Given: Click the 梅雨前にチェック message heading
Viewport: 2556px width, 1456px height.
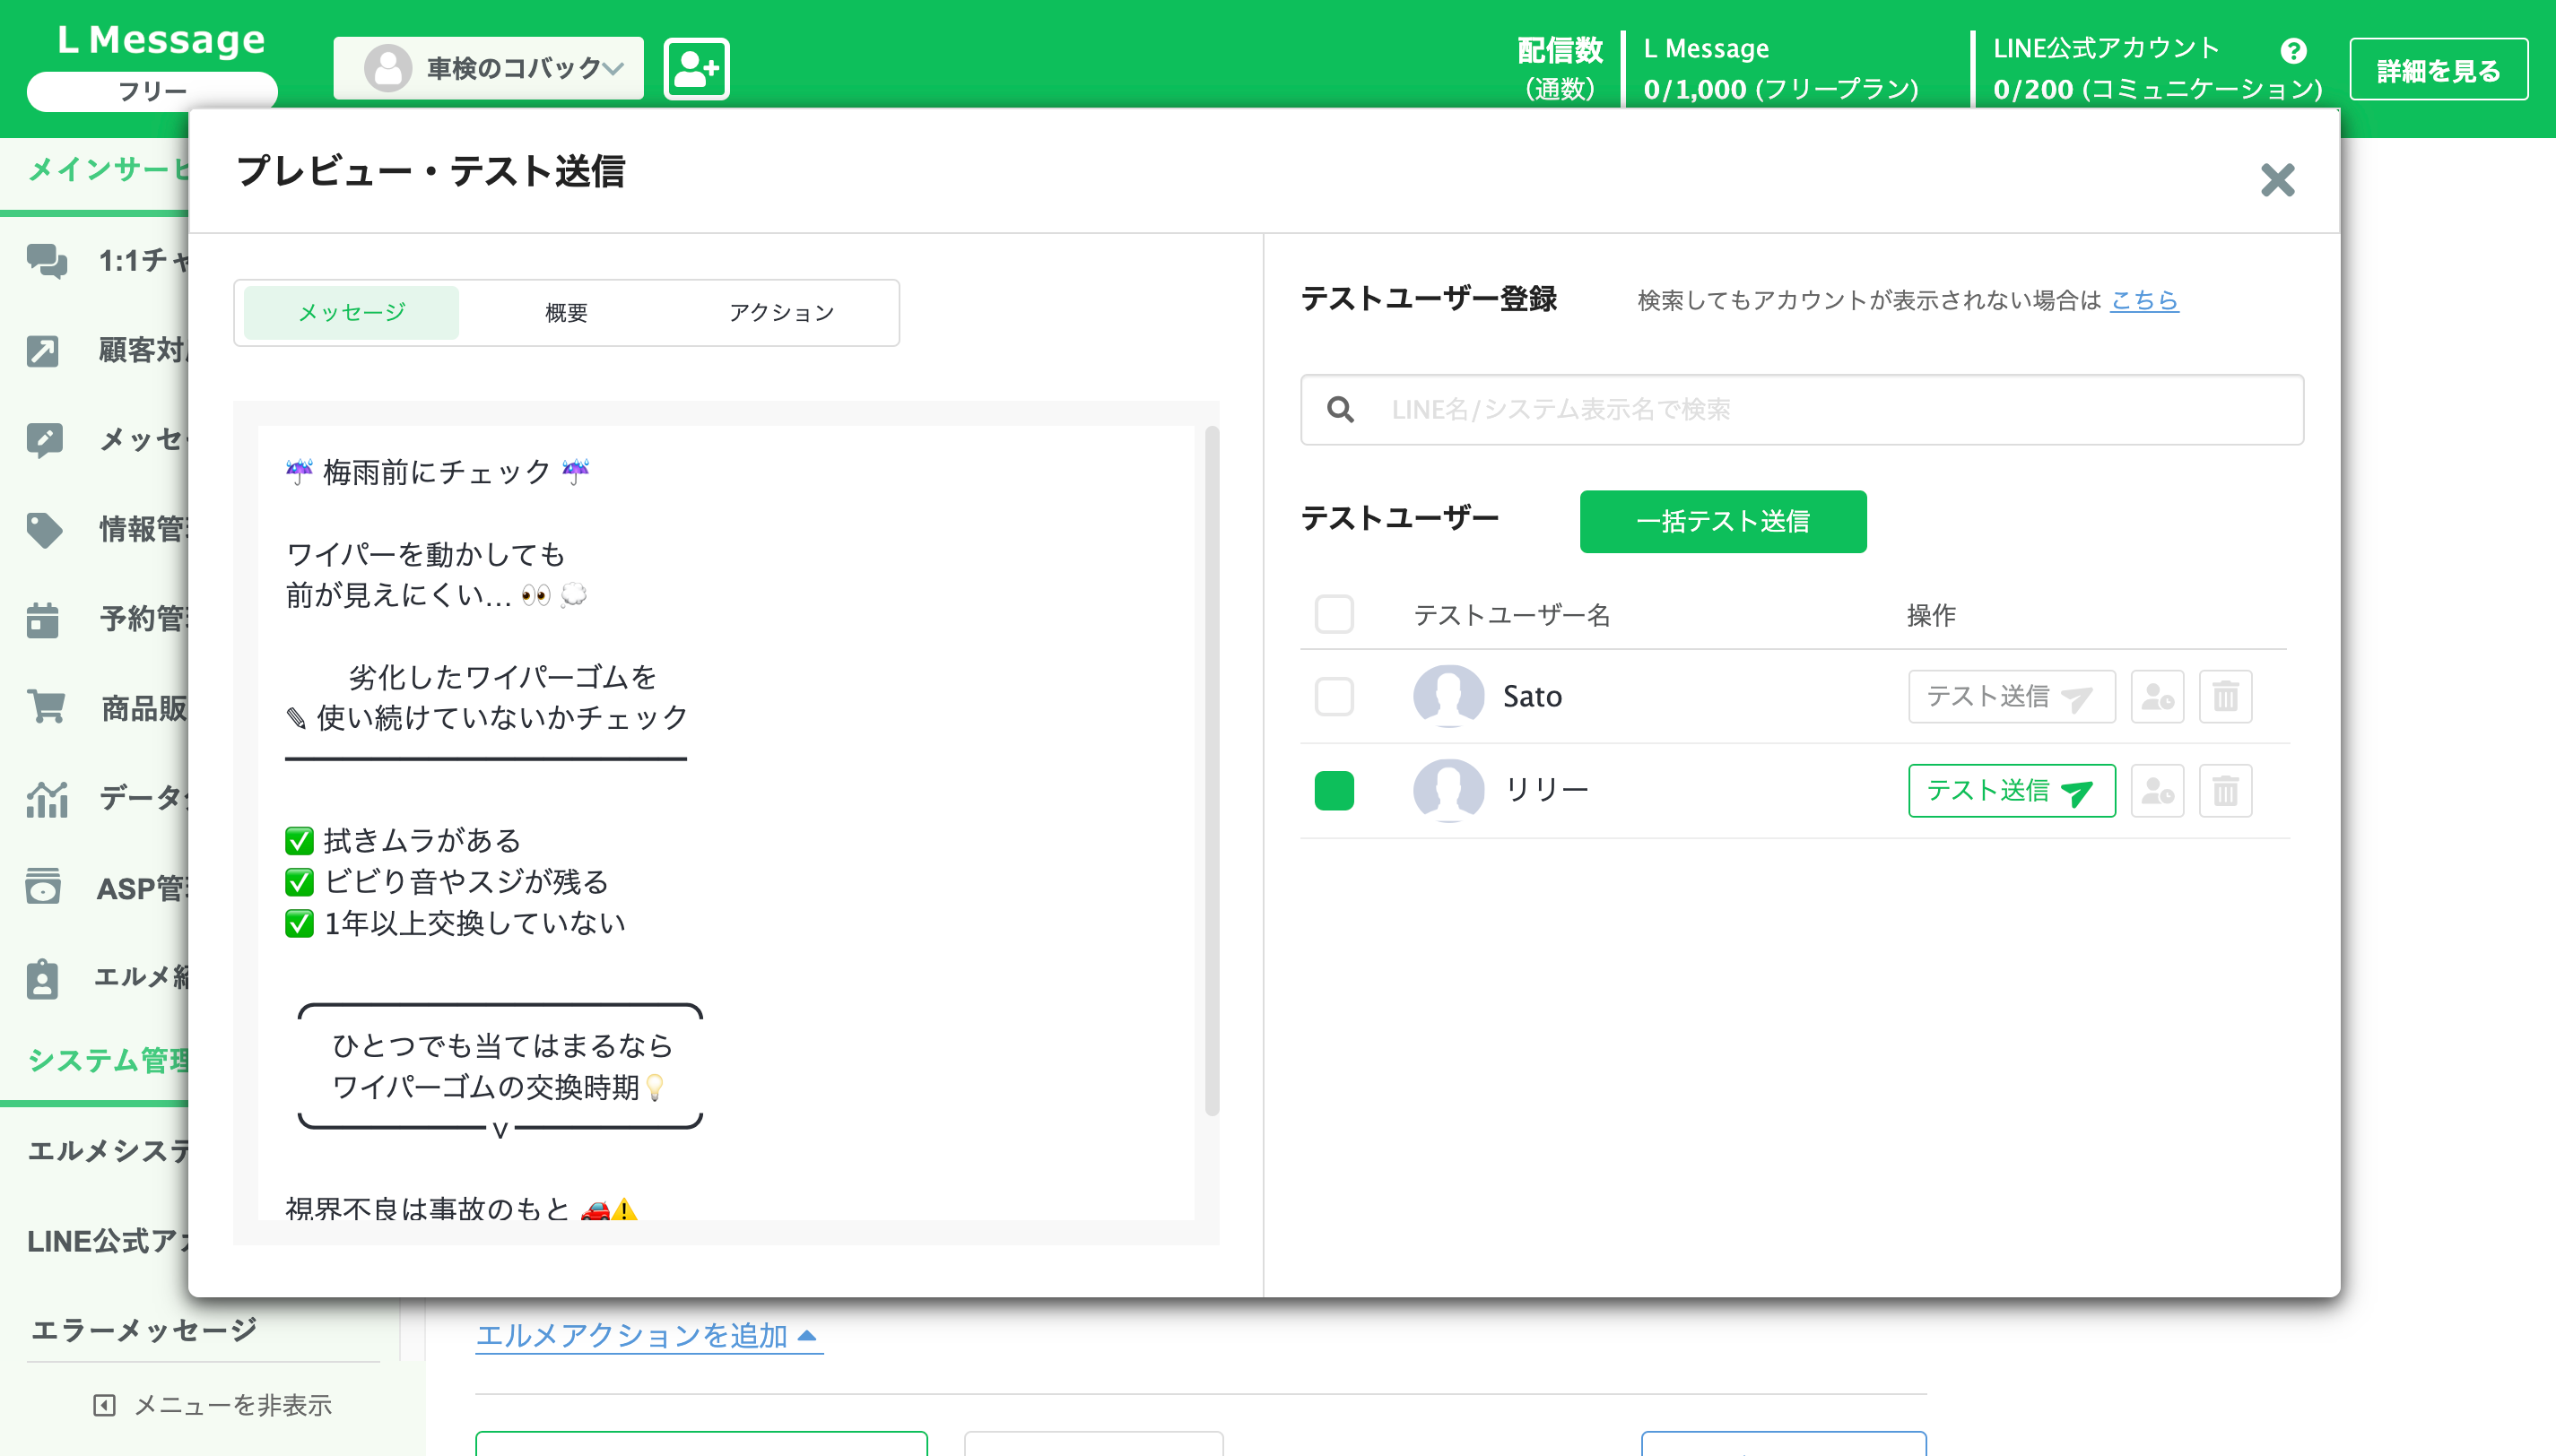Looking at the screenshot, I should [x=437, y=472].
